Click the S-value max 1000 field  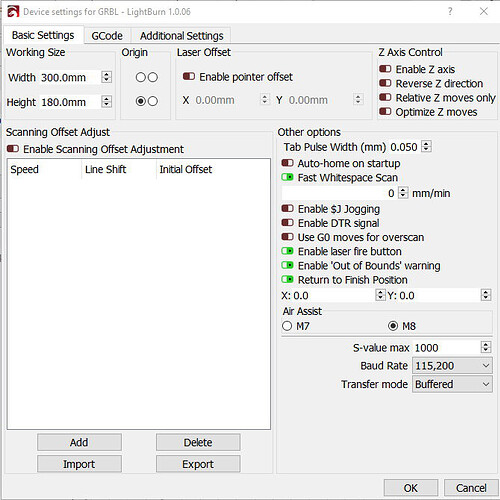pyautogui.click(x=447, y=347)
